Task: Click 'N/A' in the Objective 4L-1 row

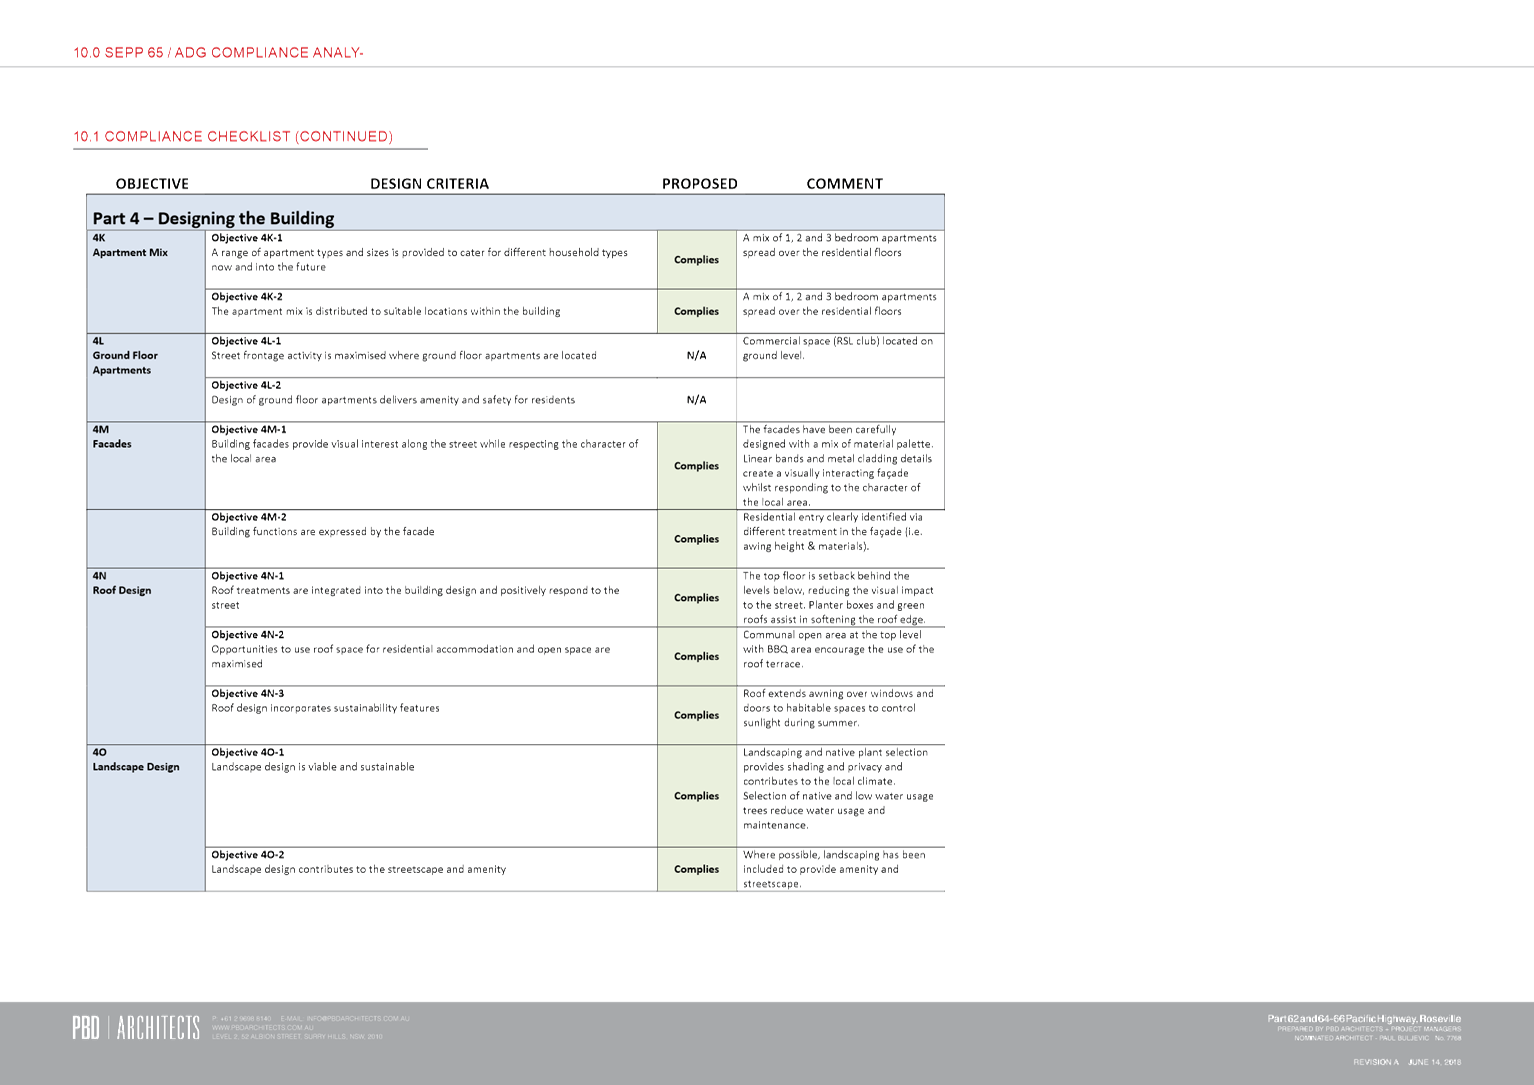Action: point(697,356)
